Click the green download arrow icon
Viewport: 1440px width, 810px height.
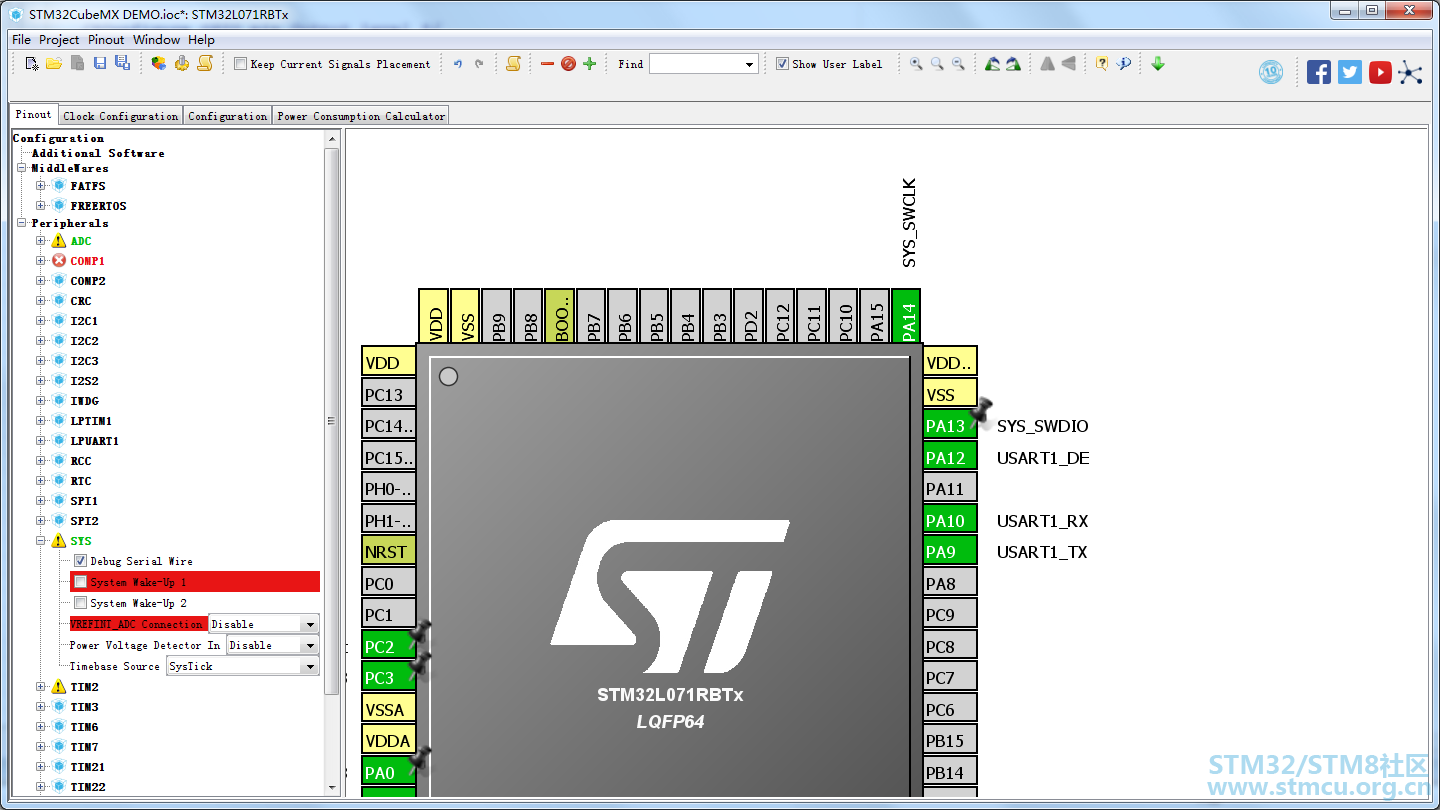pyautogui.click(x=1158, y=64)
